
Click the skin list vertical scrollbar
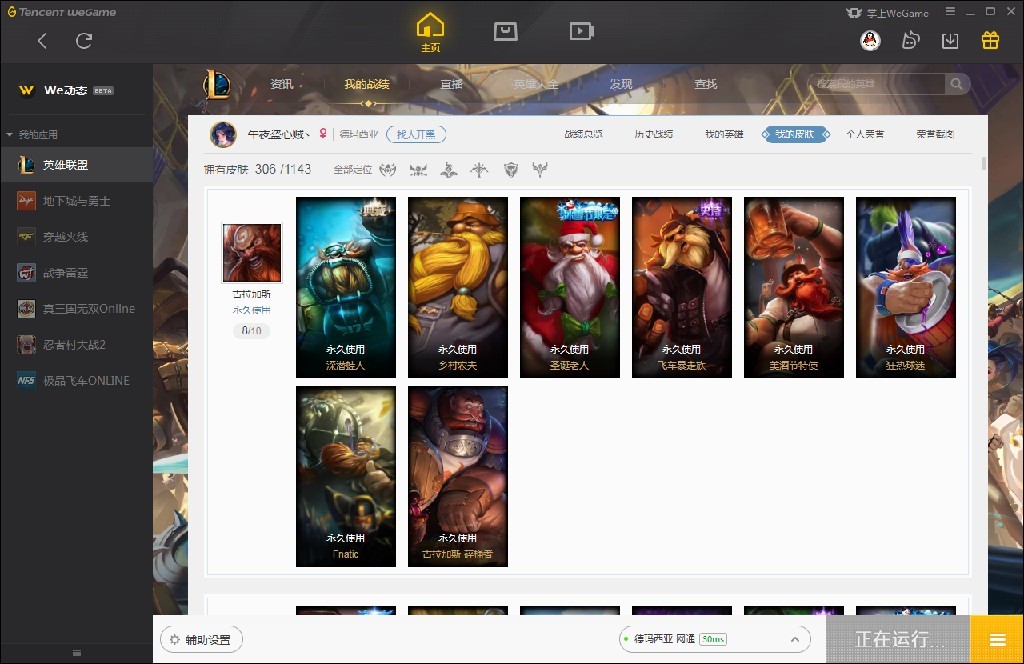pyautogui.click(x=983, y=163)
